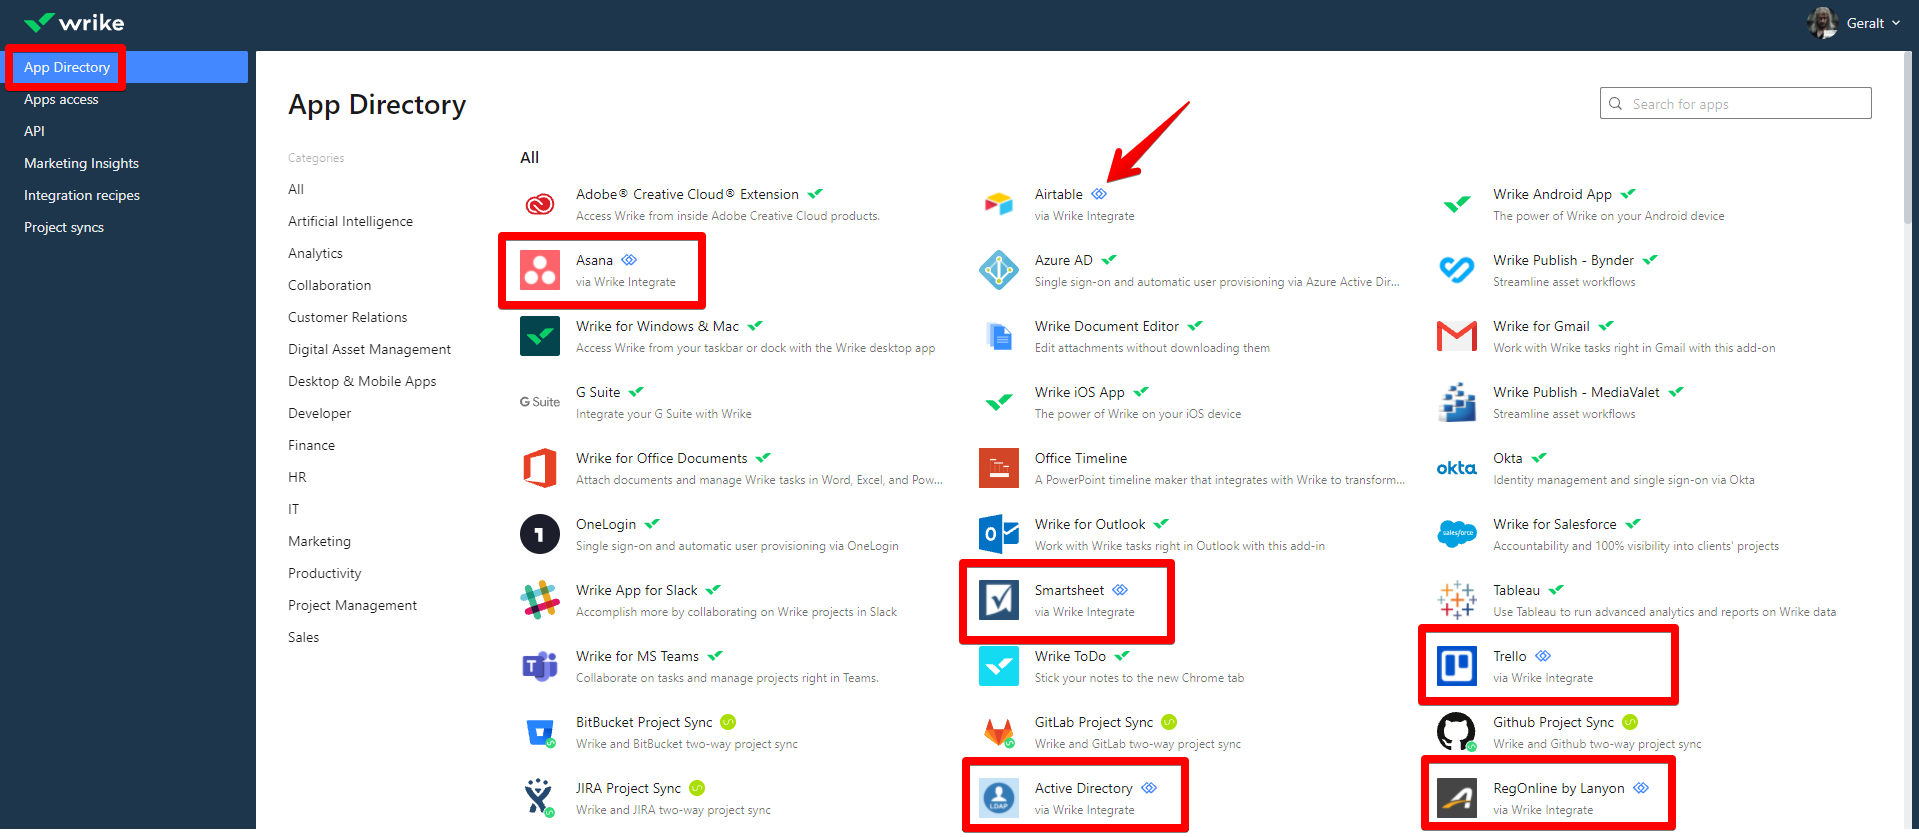This screenshot has height=837, width=1919.
Task: Open the Tableau app icon
Action: coord(1456,600)
